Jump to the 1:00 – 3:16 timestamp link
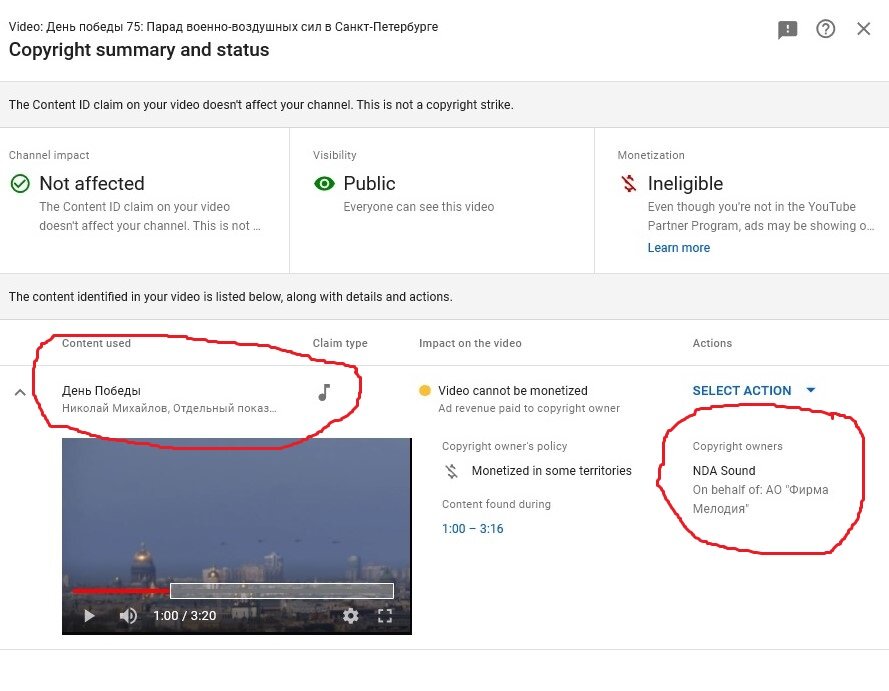 point(472,529)
